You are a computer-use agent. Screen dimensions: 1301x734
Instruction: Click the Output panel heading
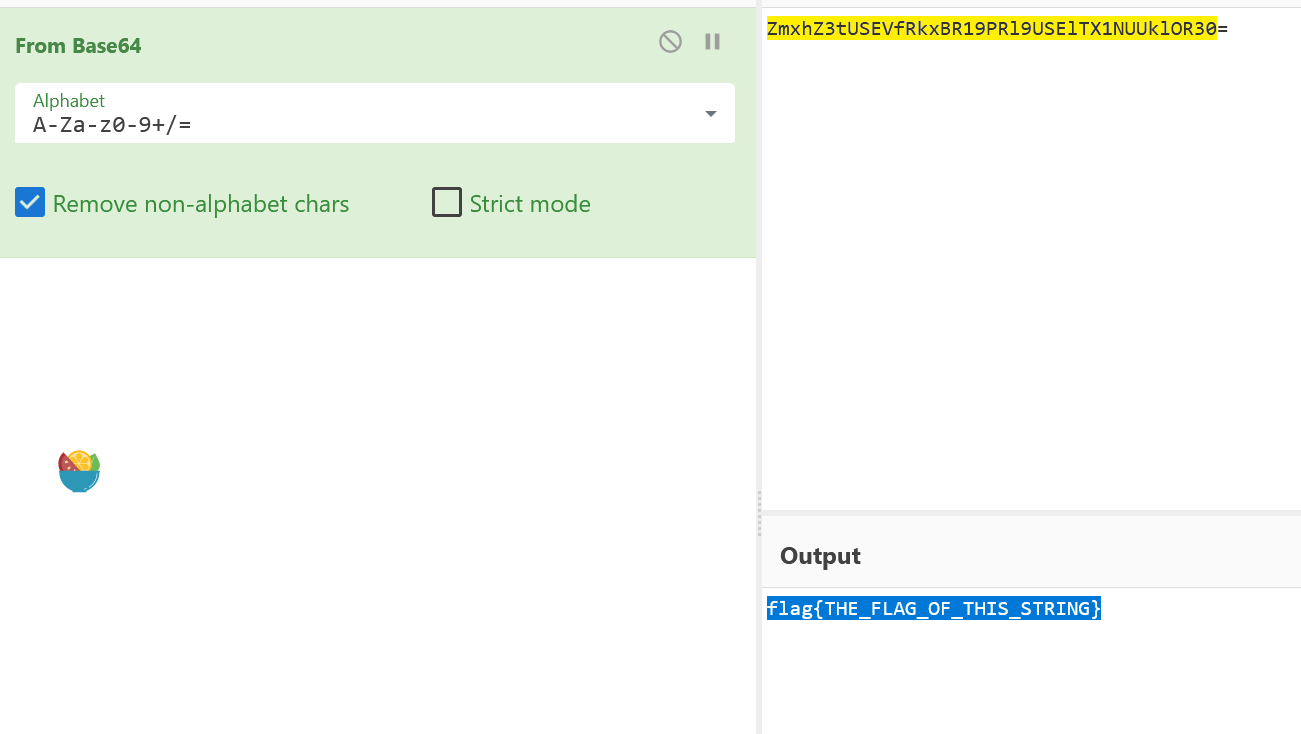point(820,556)
